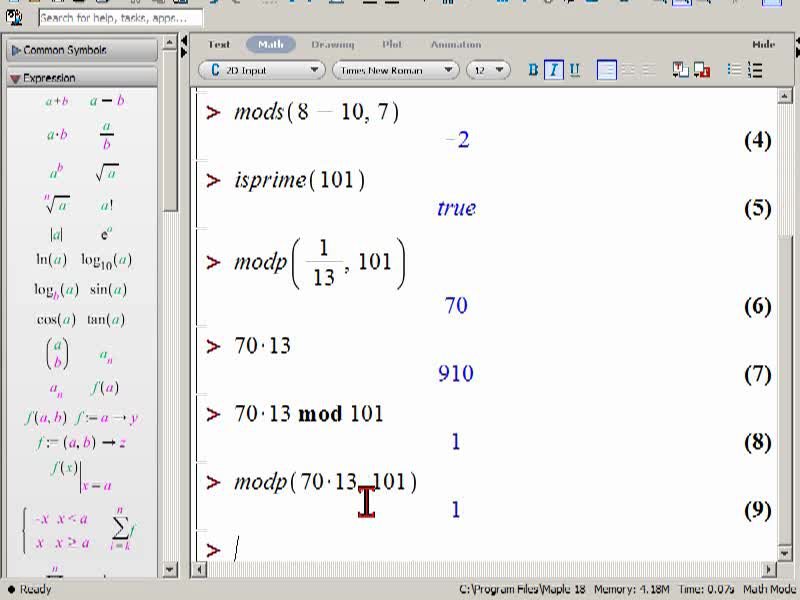Open the text color picker
800x600 pixels.
tap(680, 70)
